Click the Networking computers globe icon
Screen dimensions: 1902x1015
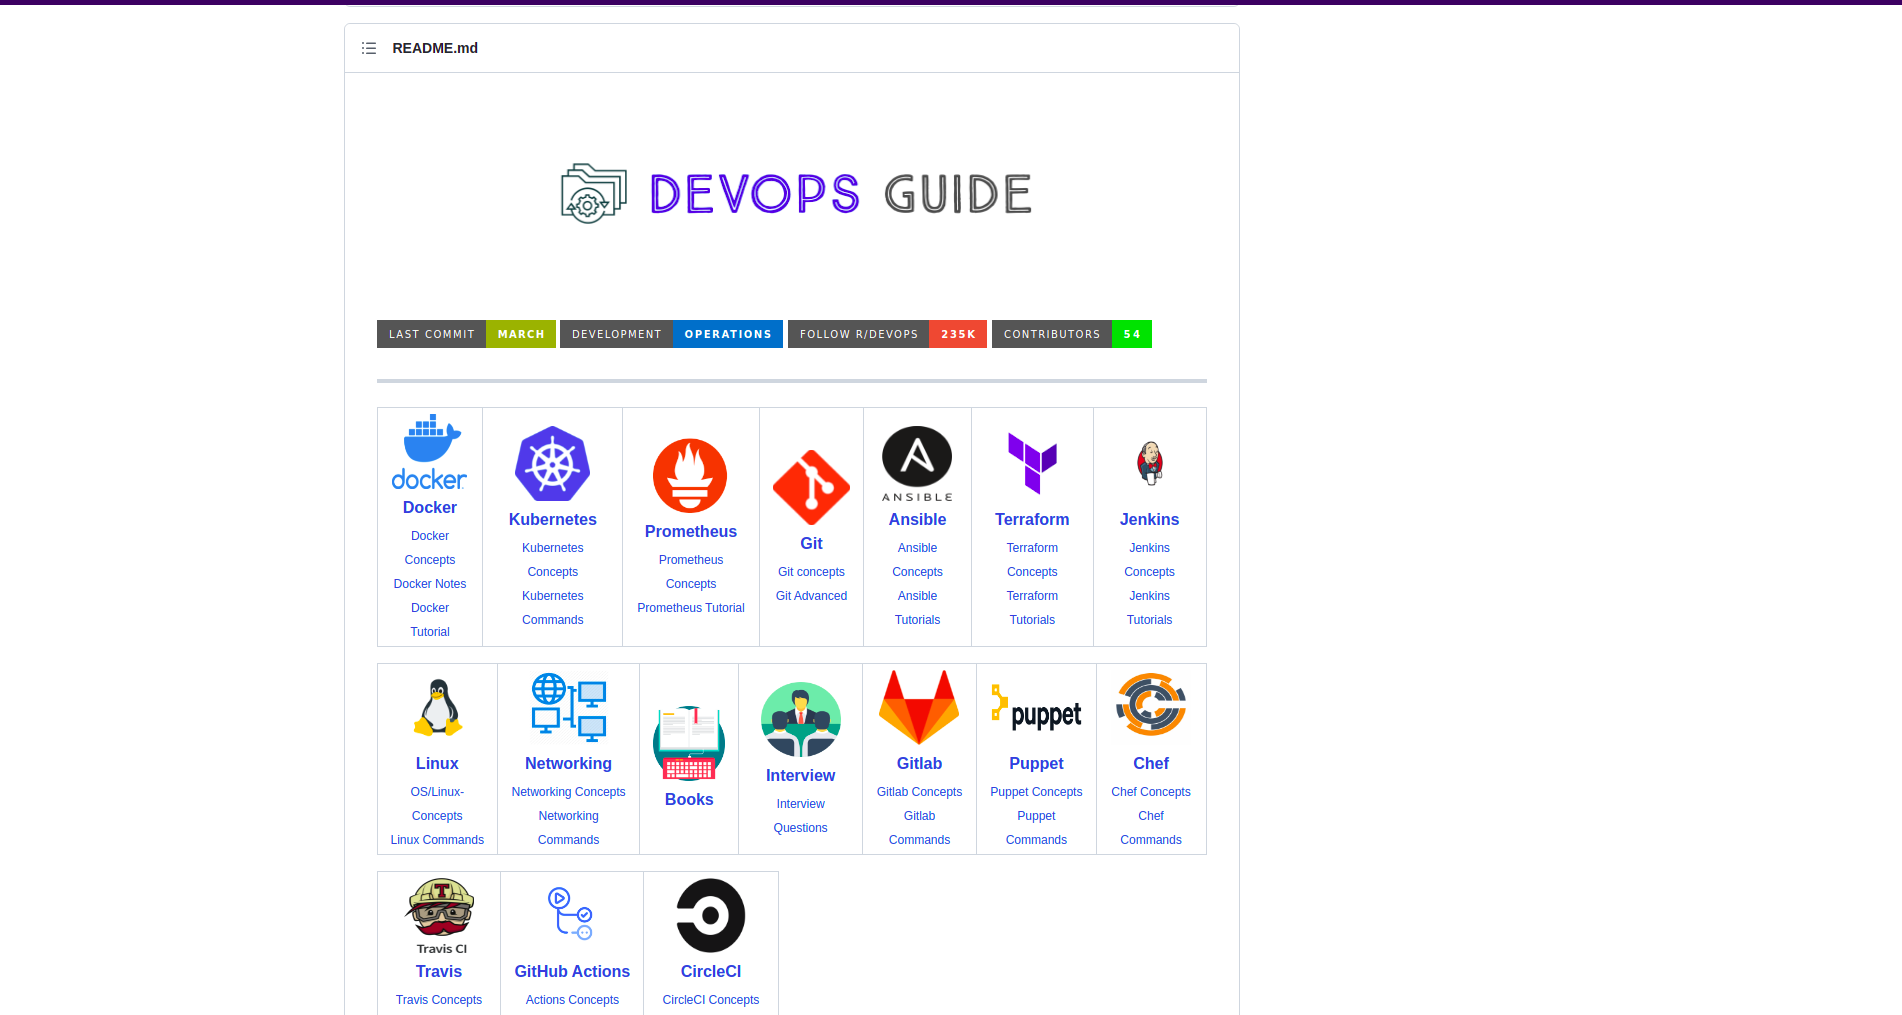569,708
